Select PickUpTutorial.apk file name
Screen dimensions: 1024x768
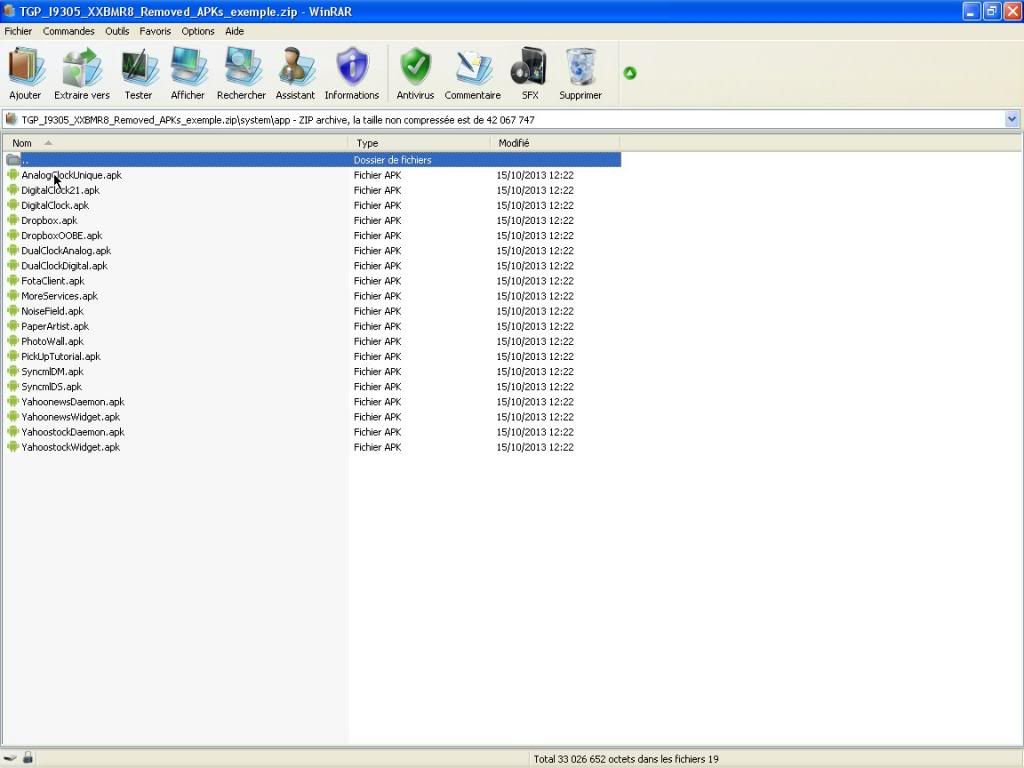coord(61,356)
